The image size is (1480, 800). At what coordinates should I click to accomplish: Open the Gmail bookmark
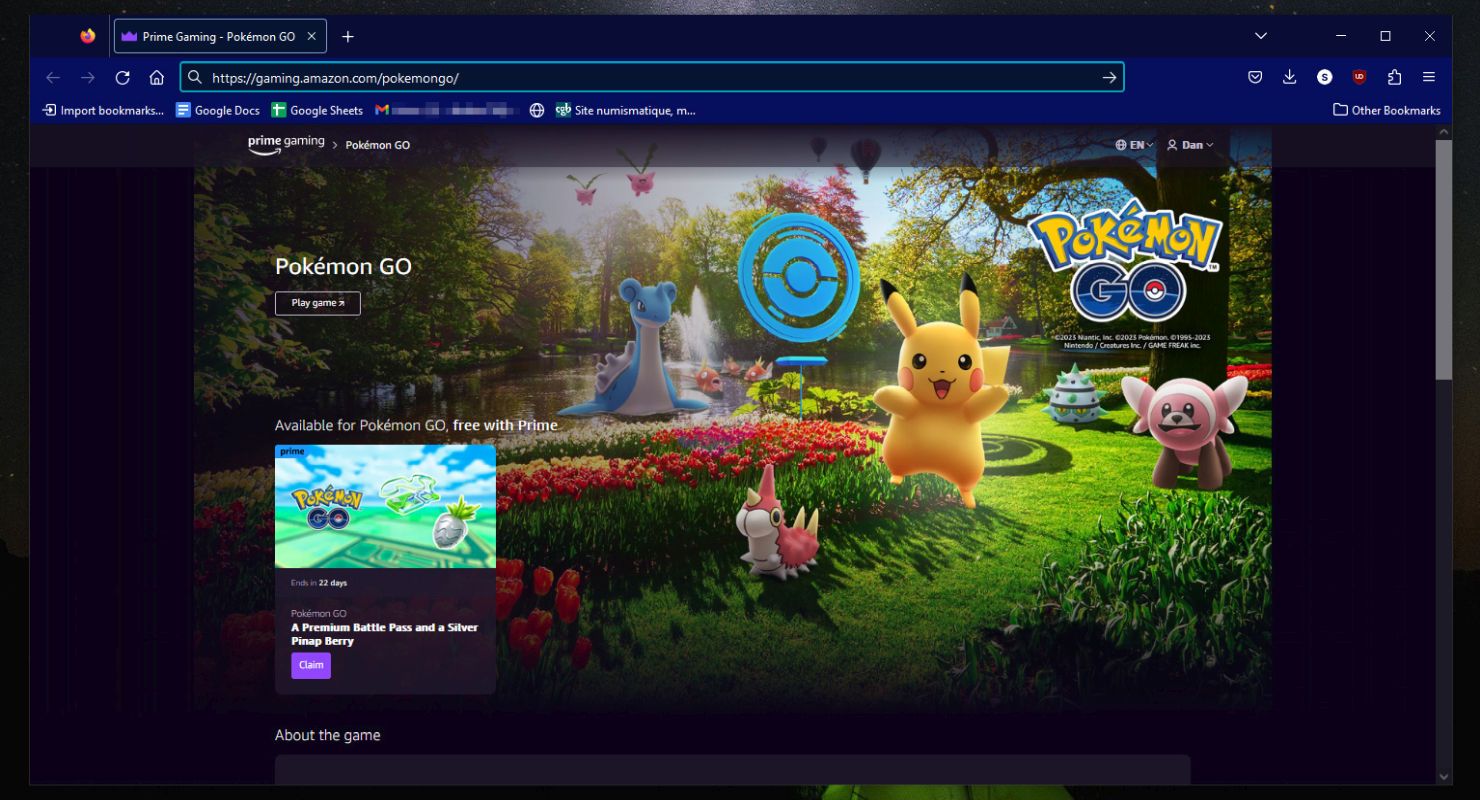[447, 110]
